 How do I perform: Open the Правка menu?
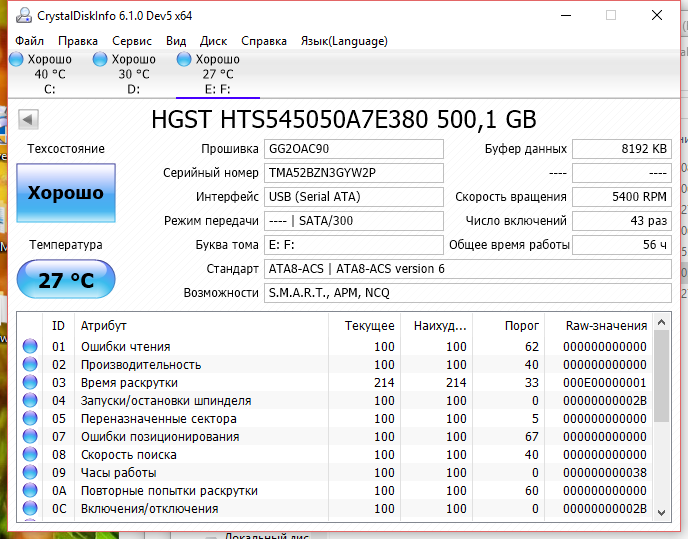(x=78, y=41)
